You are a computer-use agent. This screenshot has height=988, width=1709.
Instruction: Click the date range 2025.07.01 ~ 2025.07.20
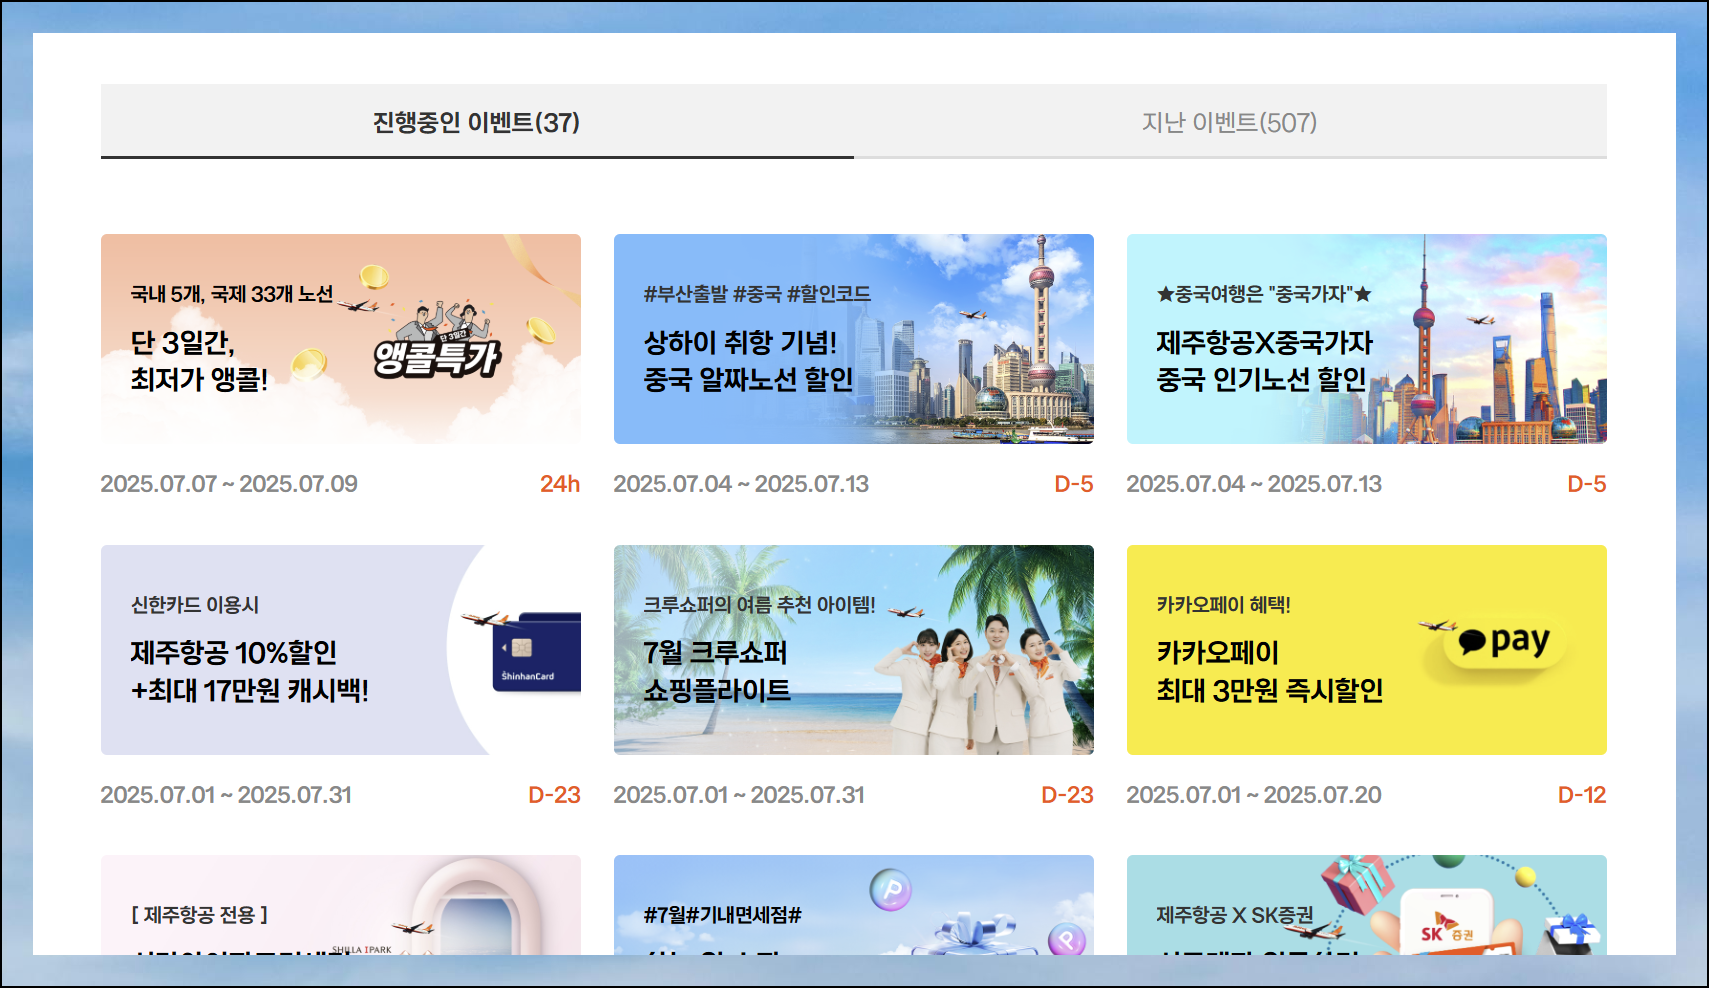click(1254, 795)
